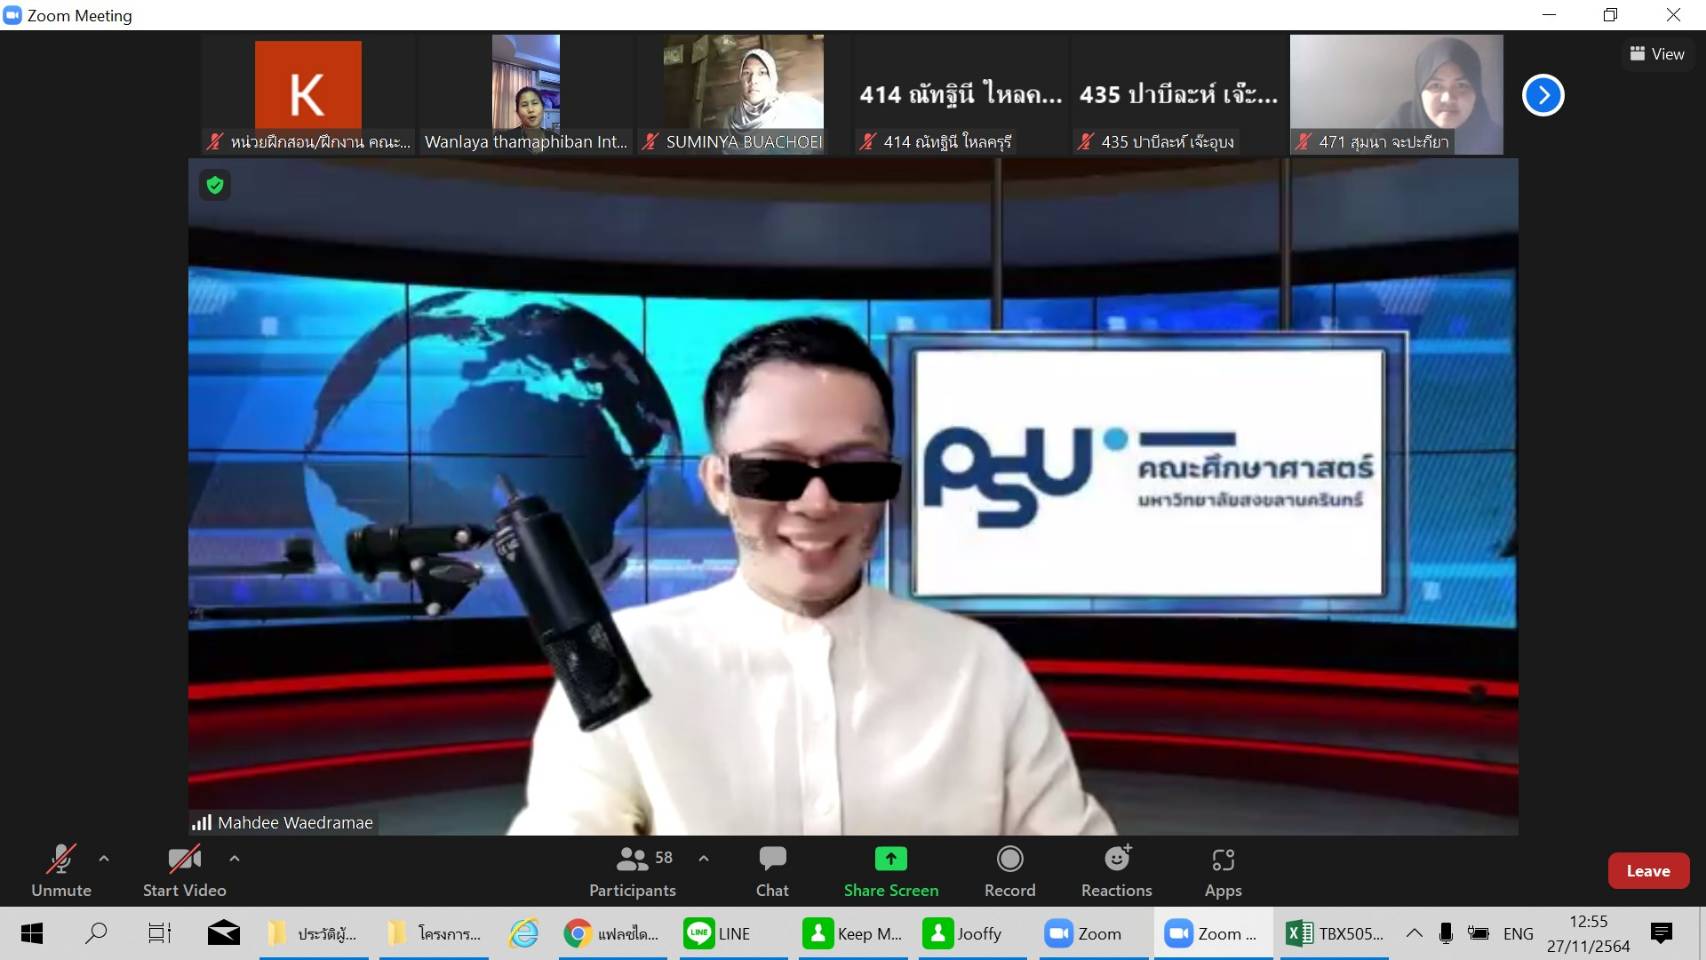Expand video options arrow beside Start Video
Image resolution: width=1706 pixels, height=960 pixels.
[x=234, y=858]
